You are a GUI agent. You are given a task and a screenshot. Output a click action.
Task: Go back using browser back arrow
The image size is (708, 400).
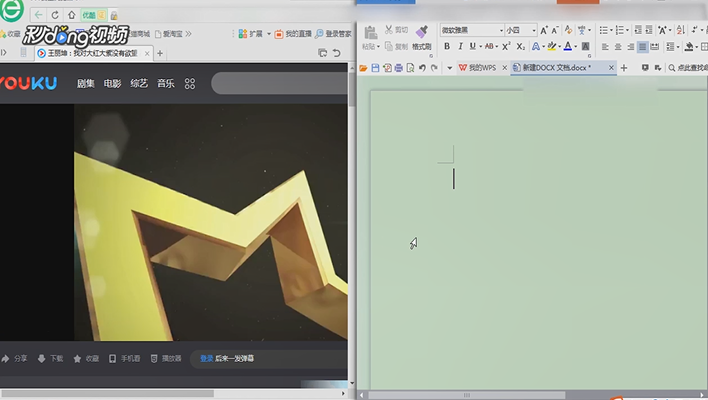click(38, 15)
